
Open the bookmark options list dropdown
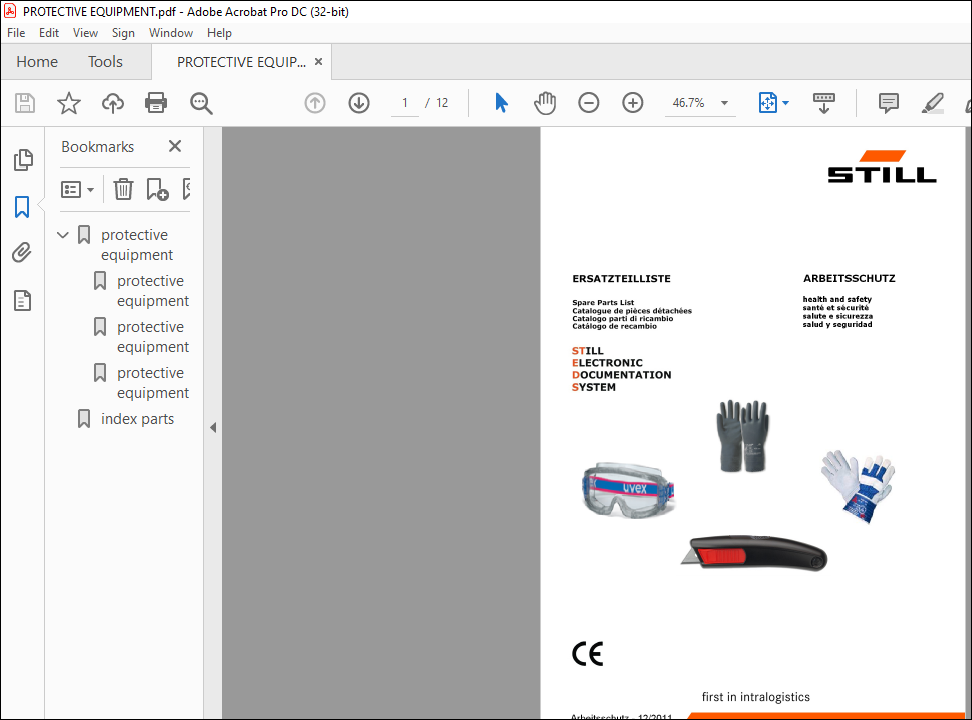pos(77,189)
